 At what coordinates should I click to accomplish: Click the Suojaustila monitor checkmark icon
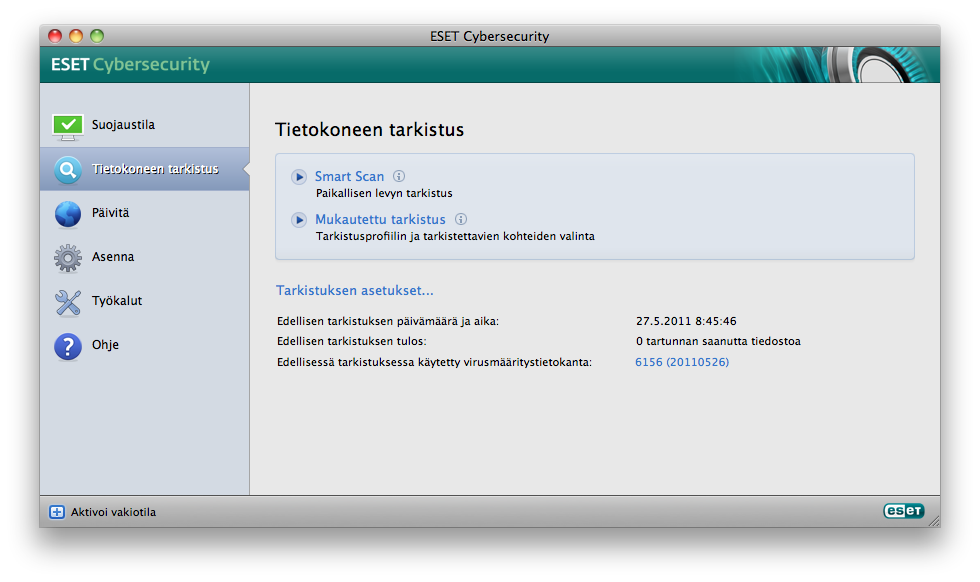pos(68,126)
